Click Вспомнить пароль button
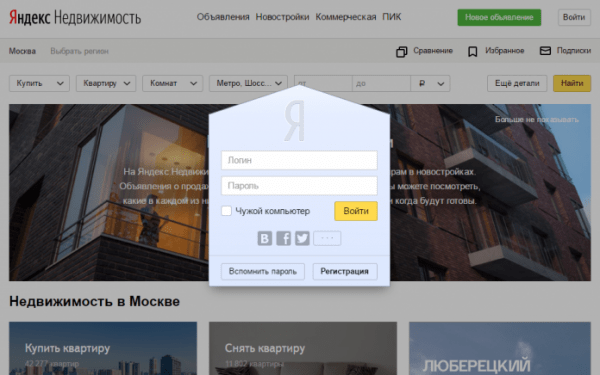 coord(263,271)
